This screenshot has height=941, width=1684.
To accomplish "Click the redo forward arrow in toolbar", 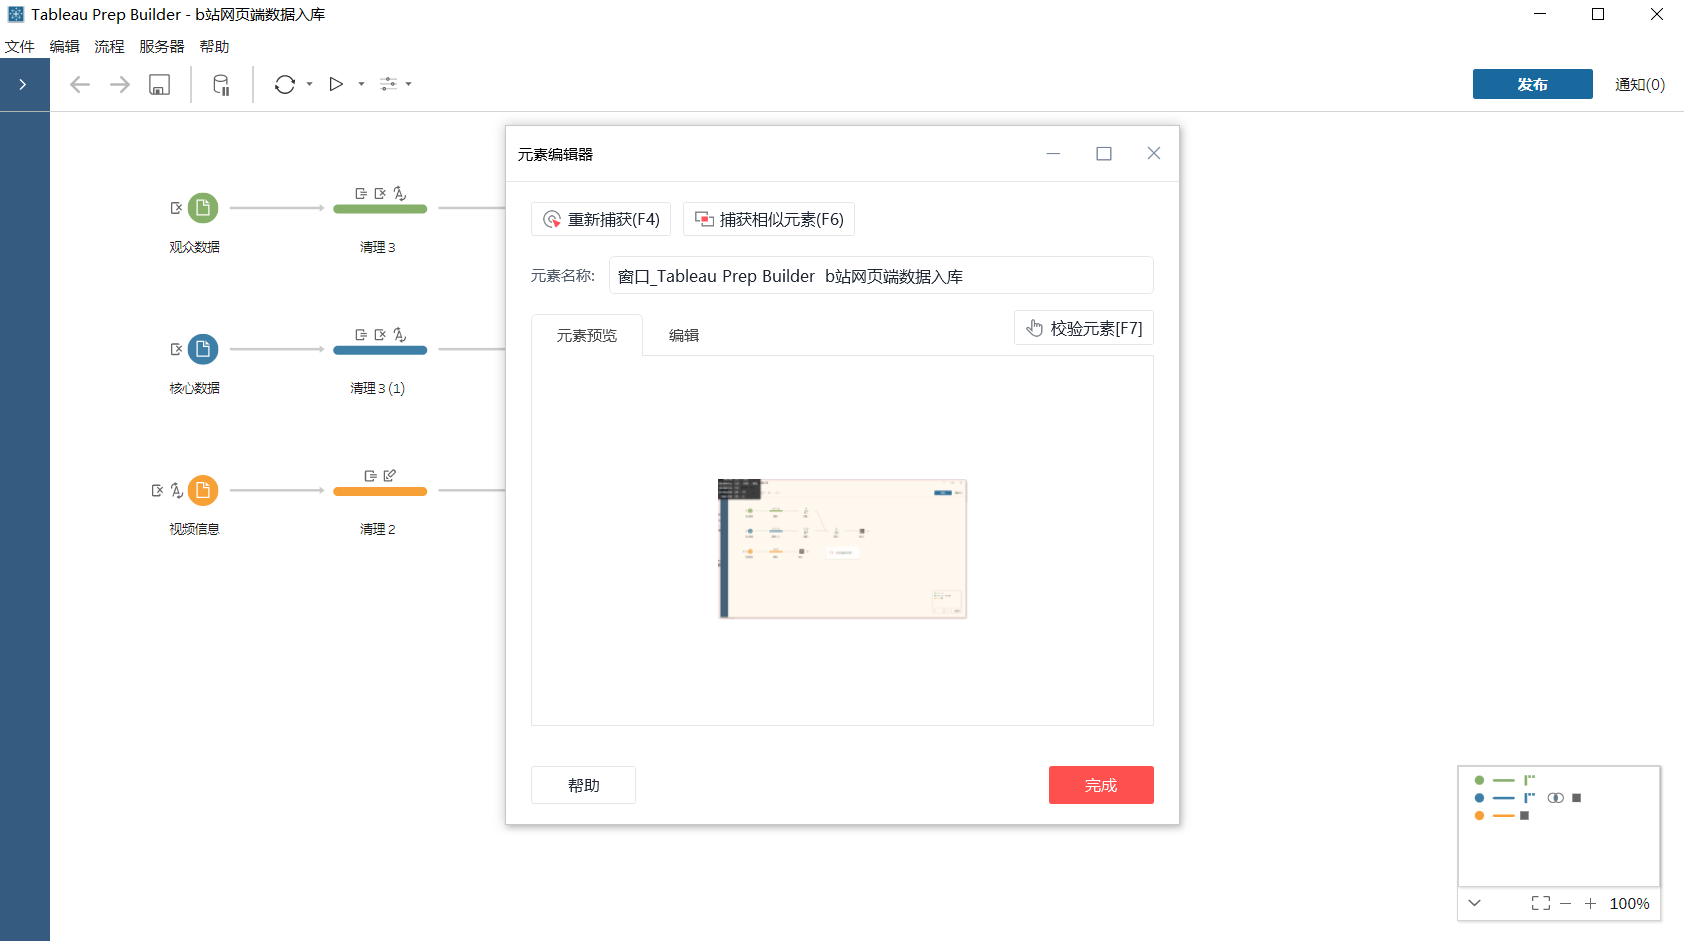I will [x=120, y=85].
